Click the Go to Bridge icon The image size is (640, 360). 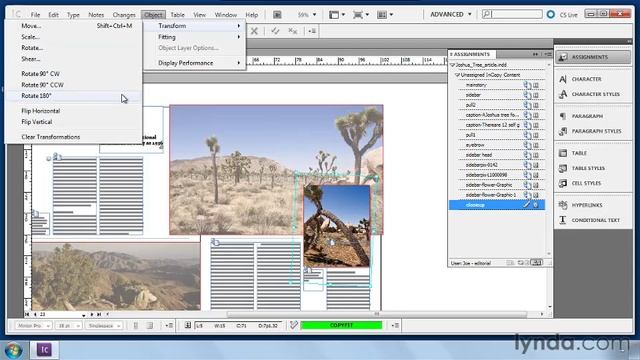point(277,15)
